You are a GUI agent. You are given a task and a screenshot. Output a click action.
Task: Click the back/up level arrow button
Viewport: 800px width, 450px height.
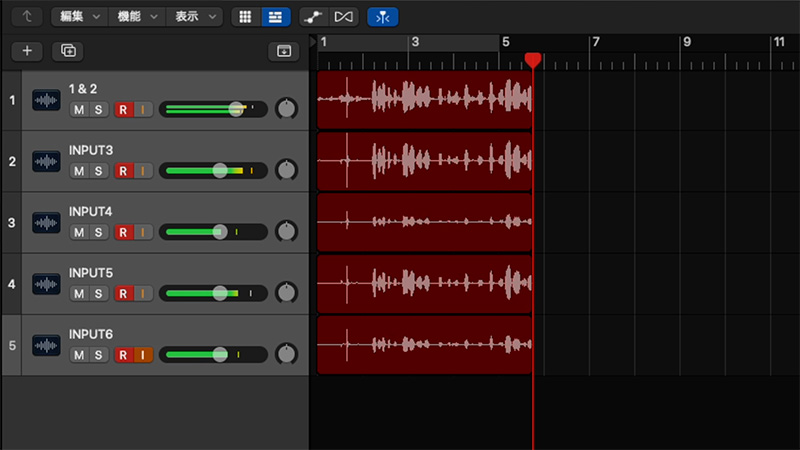tap(27, 17)
